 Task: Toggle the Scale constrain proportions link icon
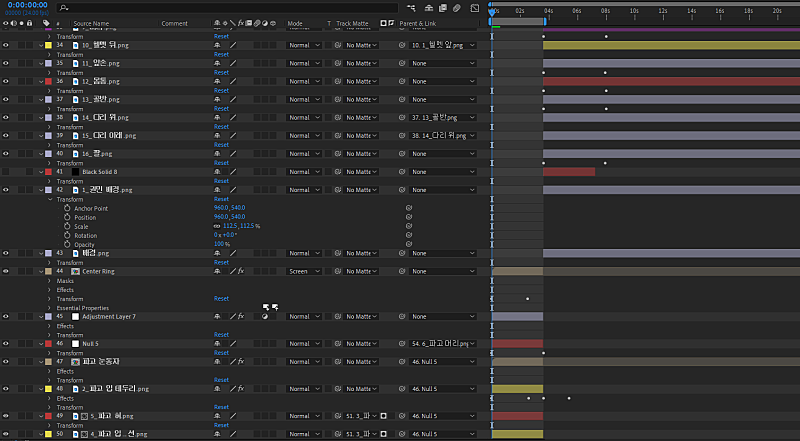217,226
